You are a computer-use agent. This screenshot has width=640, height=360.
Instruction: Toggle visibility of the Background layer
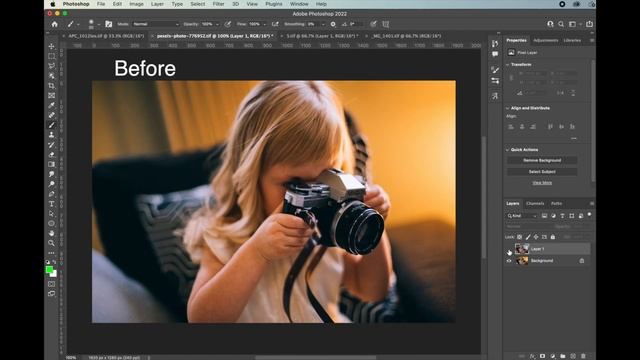[x=509, y=261]
